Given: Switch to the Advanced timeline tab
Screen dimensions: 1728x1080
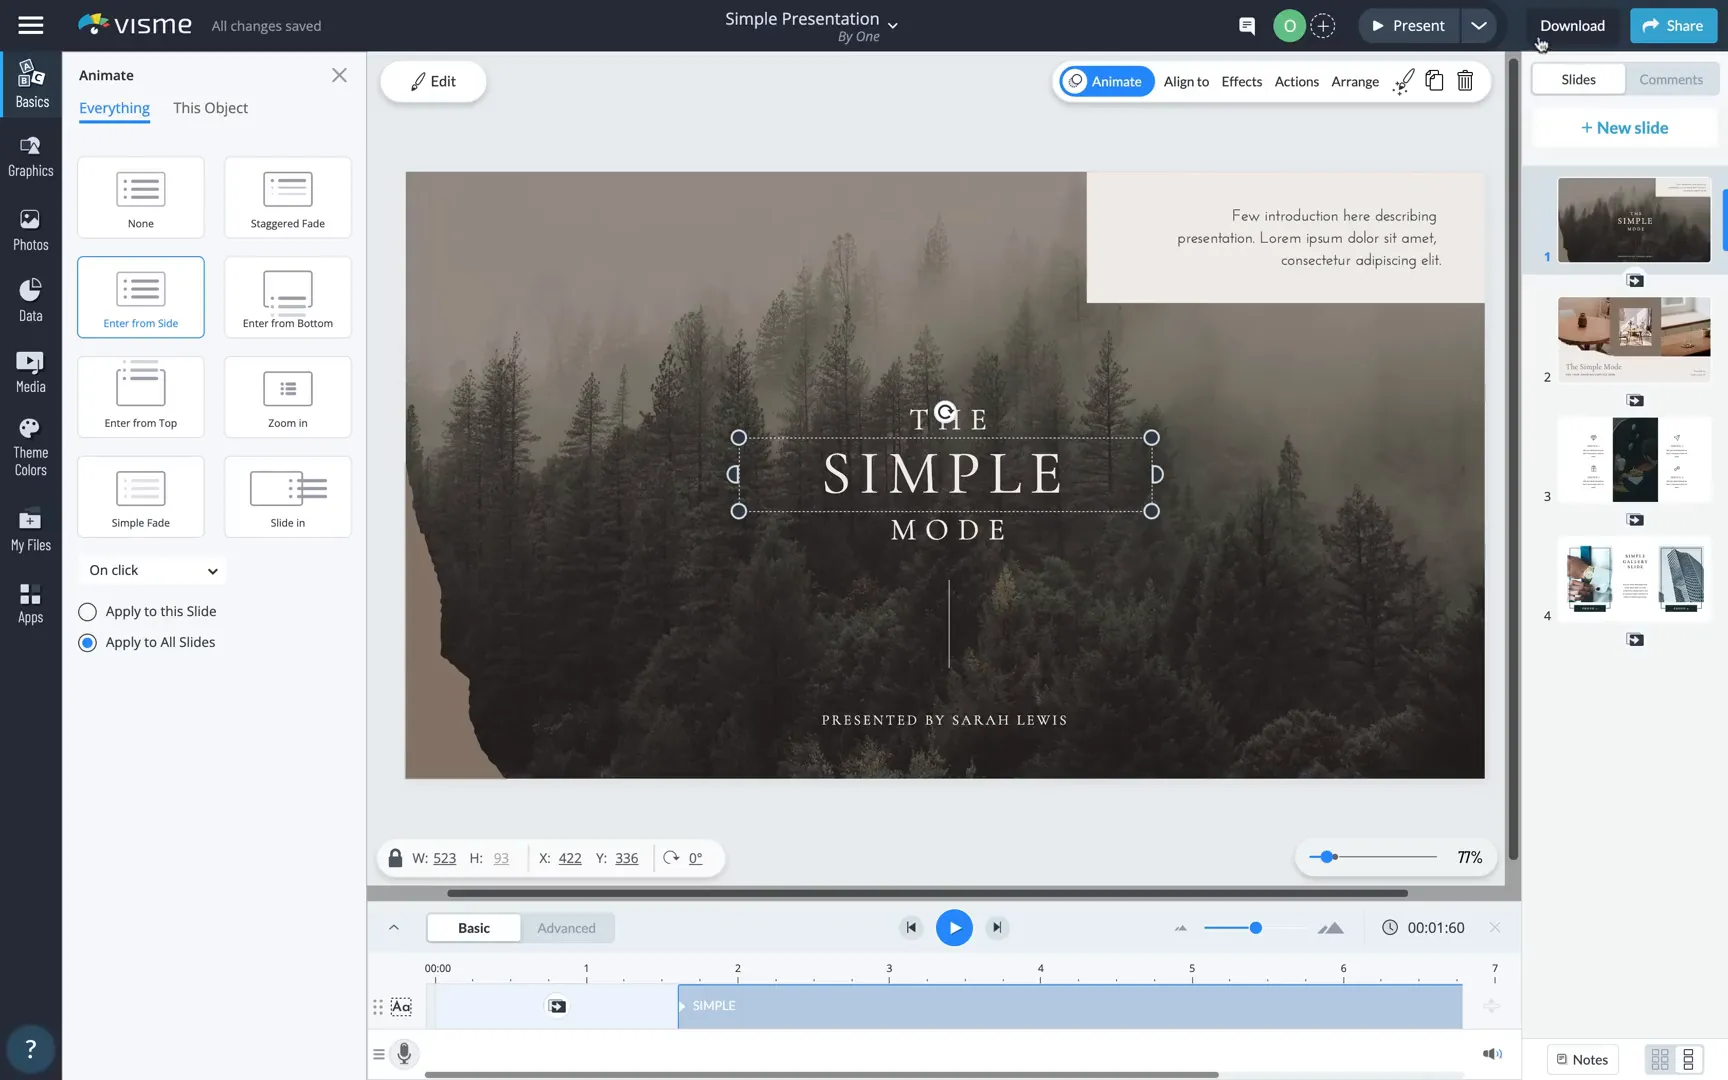Looking at the screenshot, I should pos(567,927).
